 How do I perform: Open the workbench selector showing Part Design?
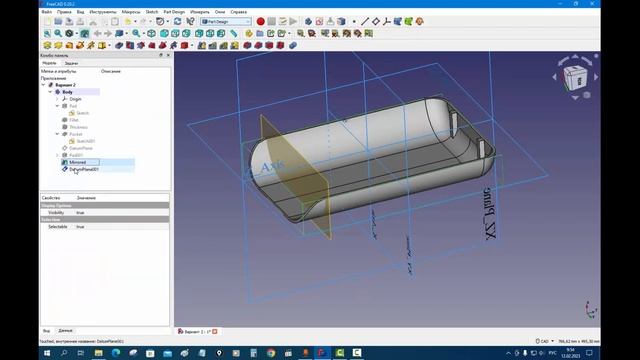tap(226, 22)
